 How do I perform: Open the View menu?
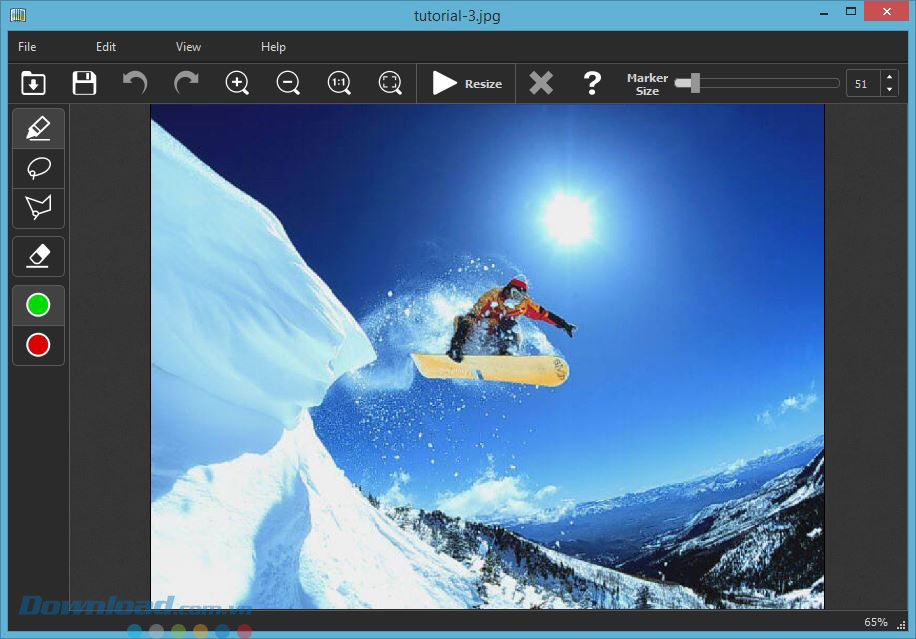(x=188, y=47)
